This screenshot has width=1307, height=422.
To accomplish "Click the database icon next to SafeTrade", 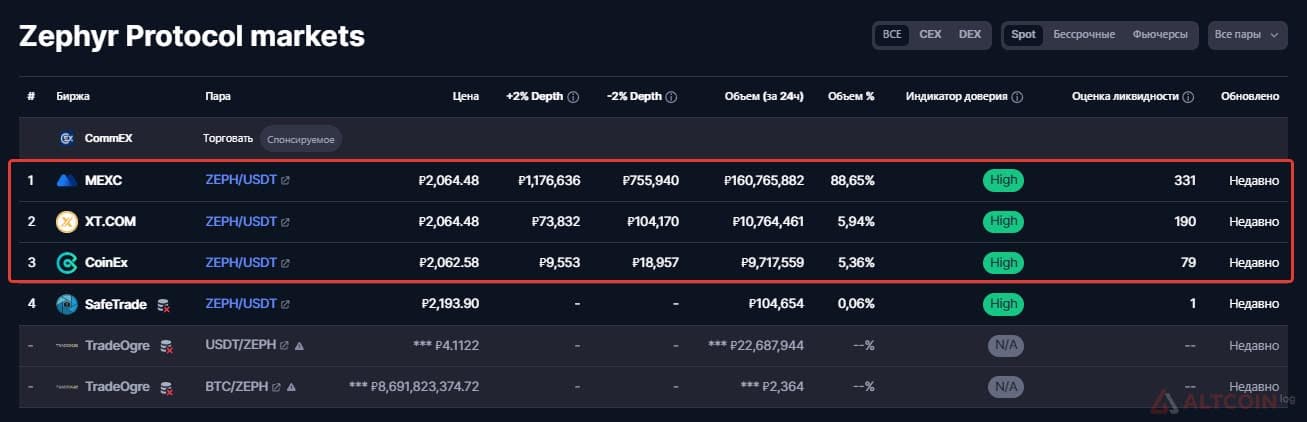I will click(164, 305).
